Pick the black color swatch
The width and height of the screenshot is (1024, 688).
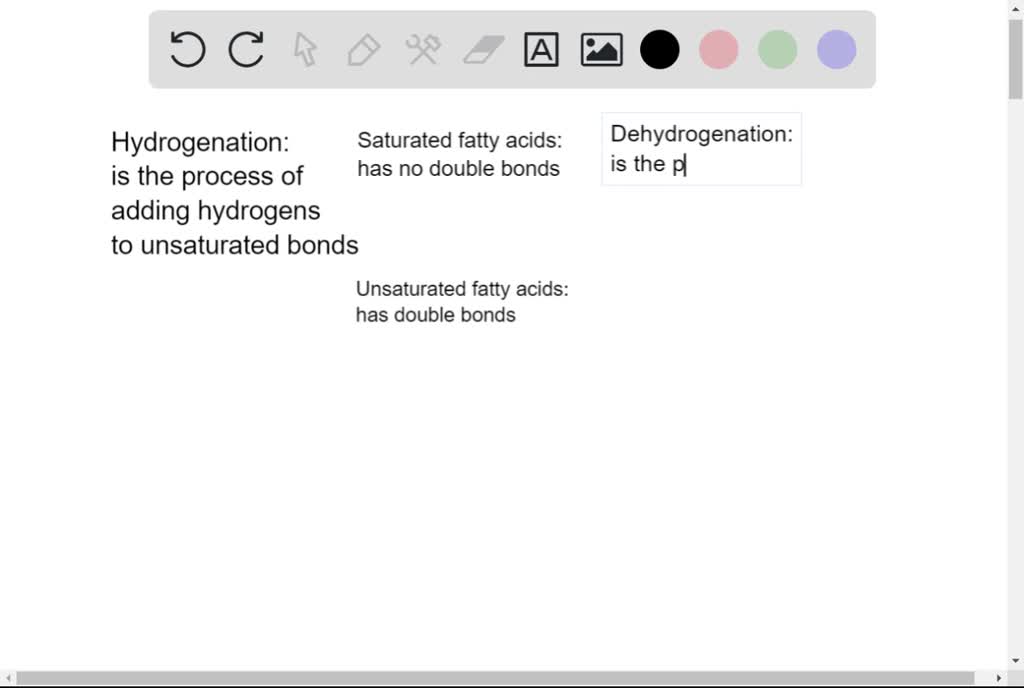(x=660, y=49)
